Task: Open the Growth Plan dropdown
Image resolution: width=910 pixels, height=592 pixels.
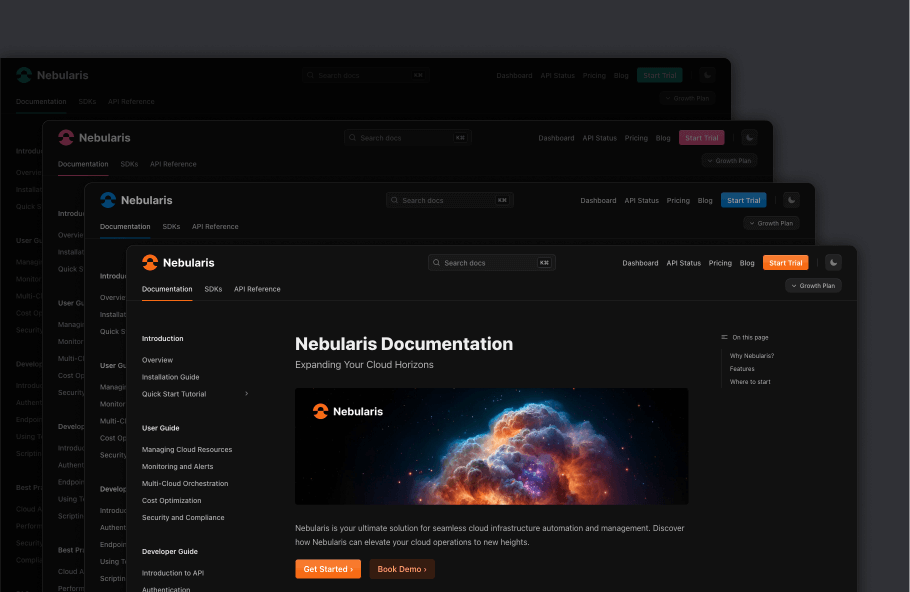Action: coord(812,285)
